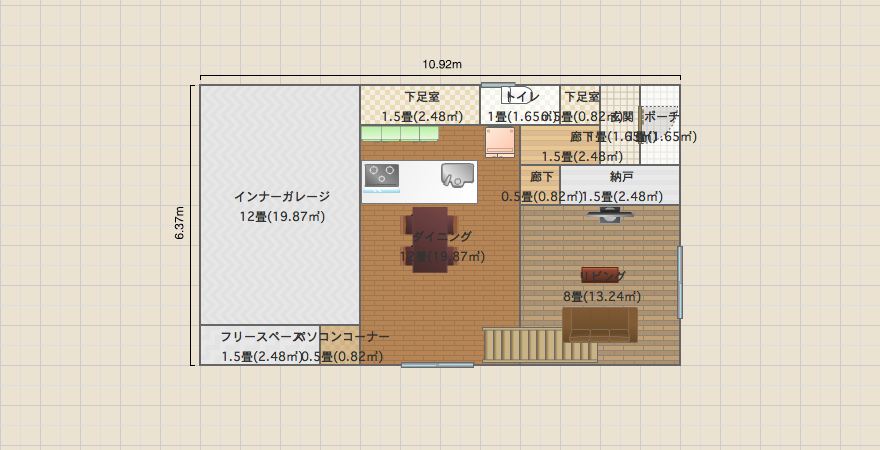Click the ポーチ porch area

(661, 135)
